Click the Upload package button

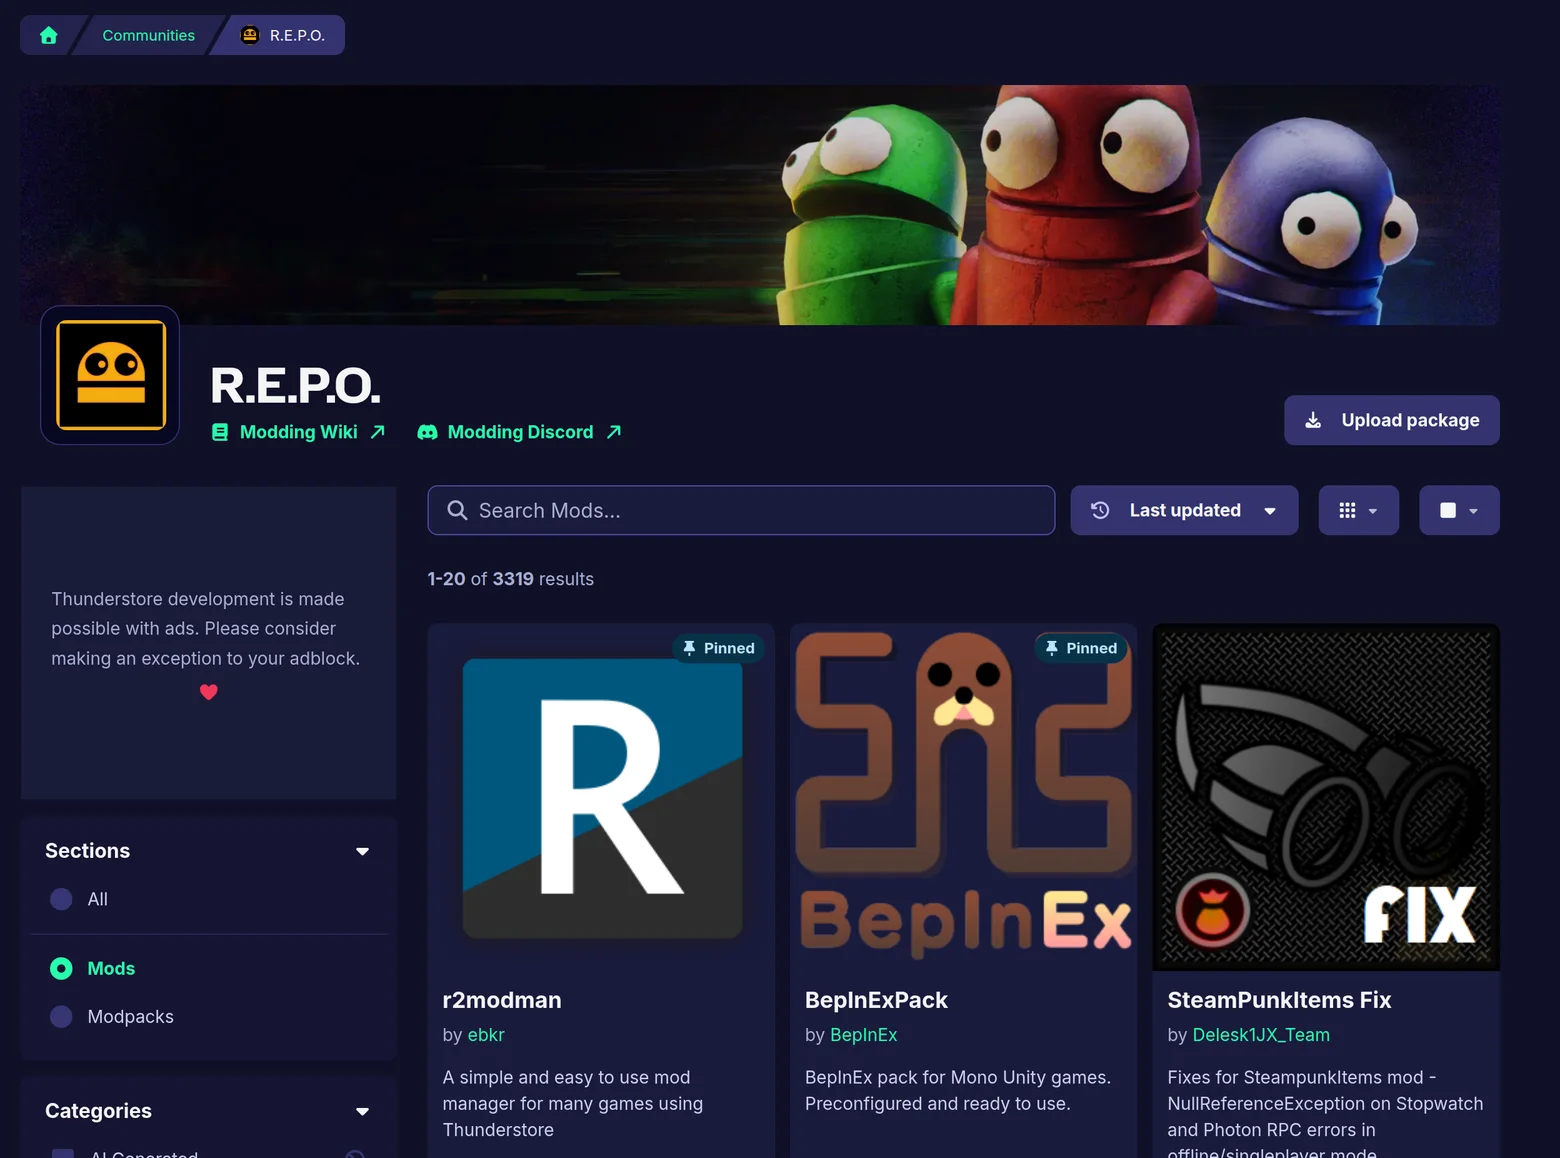[x=1391, y=420]
